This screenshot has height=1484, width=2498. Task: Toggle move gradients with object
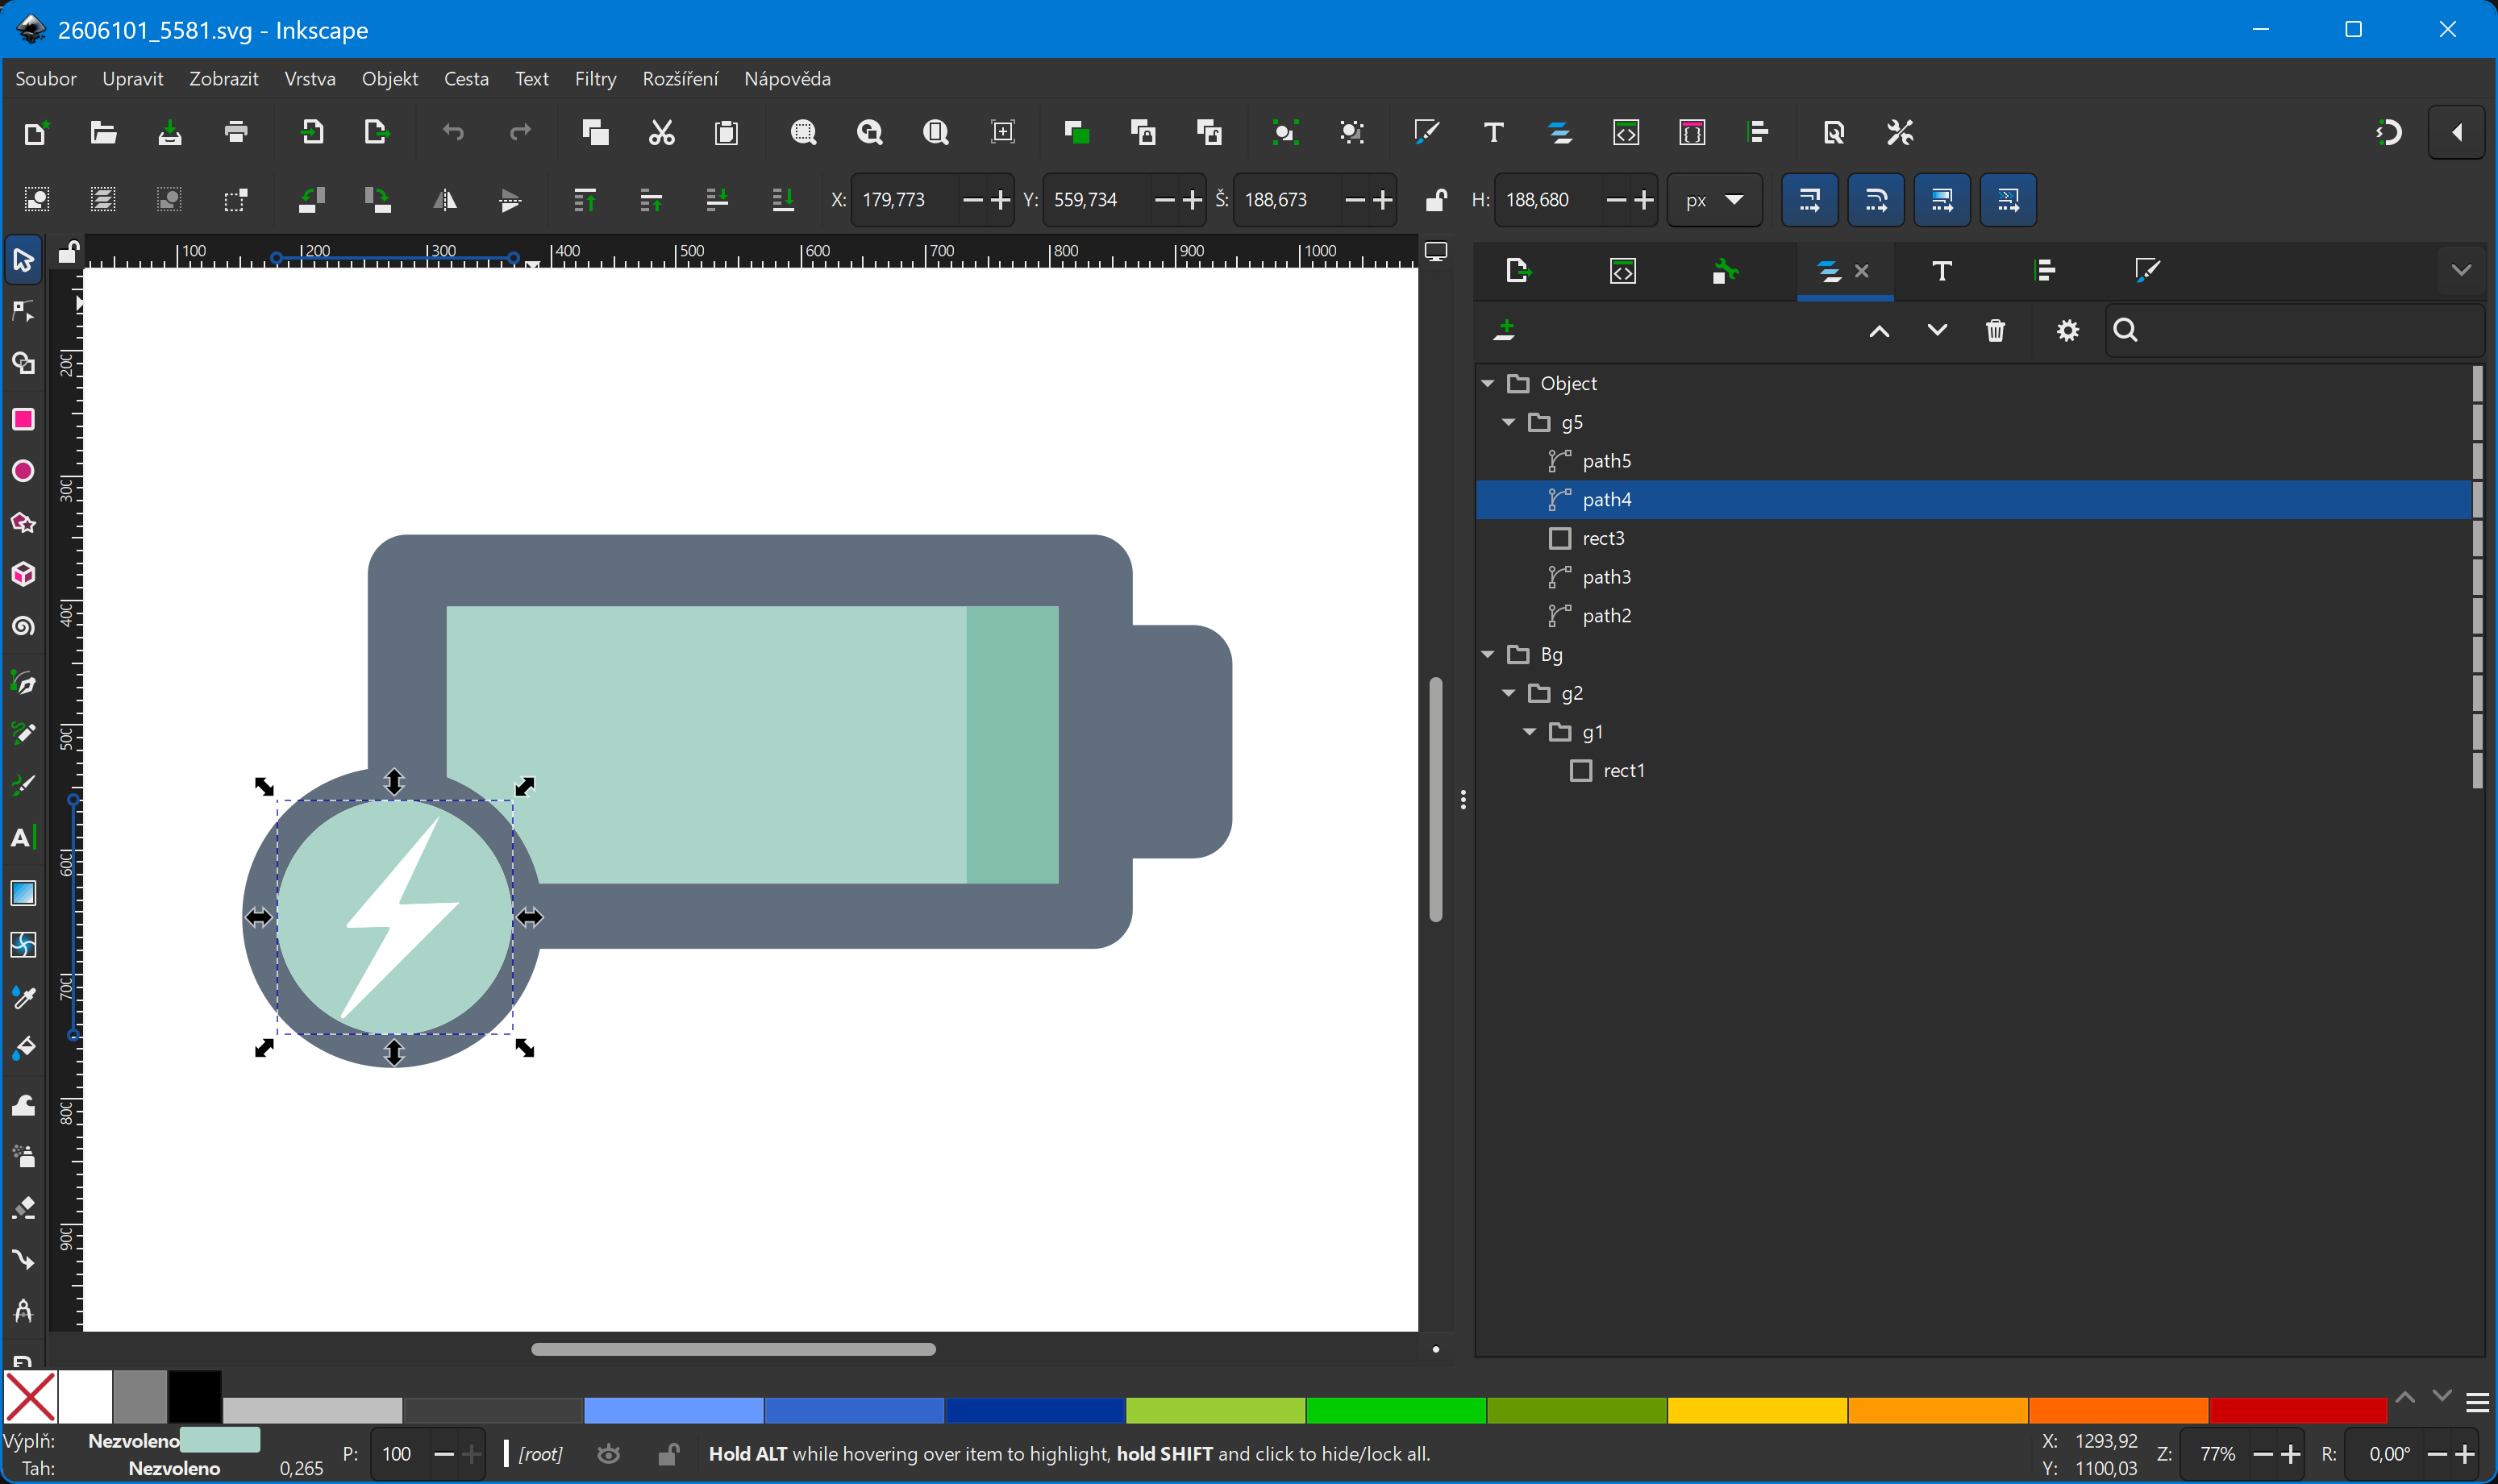tap(1941, 200)
